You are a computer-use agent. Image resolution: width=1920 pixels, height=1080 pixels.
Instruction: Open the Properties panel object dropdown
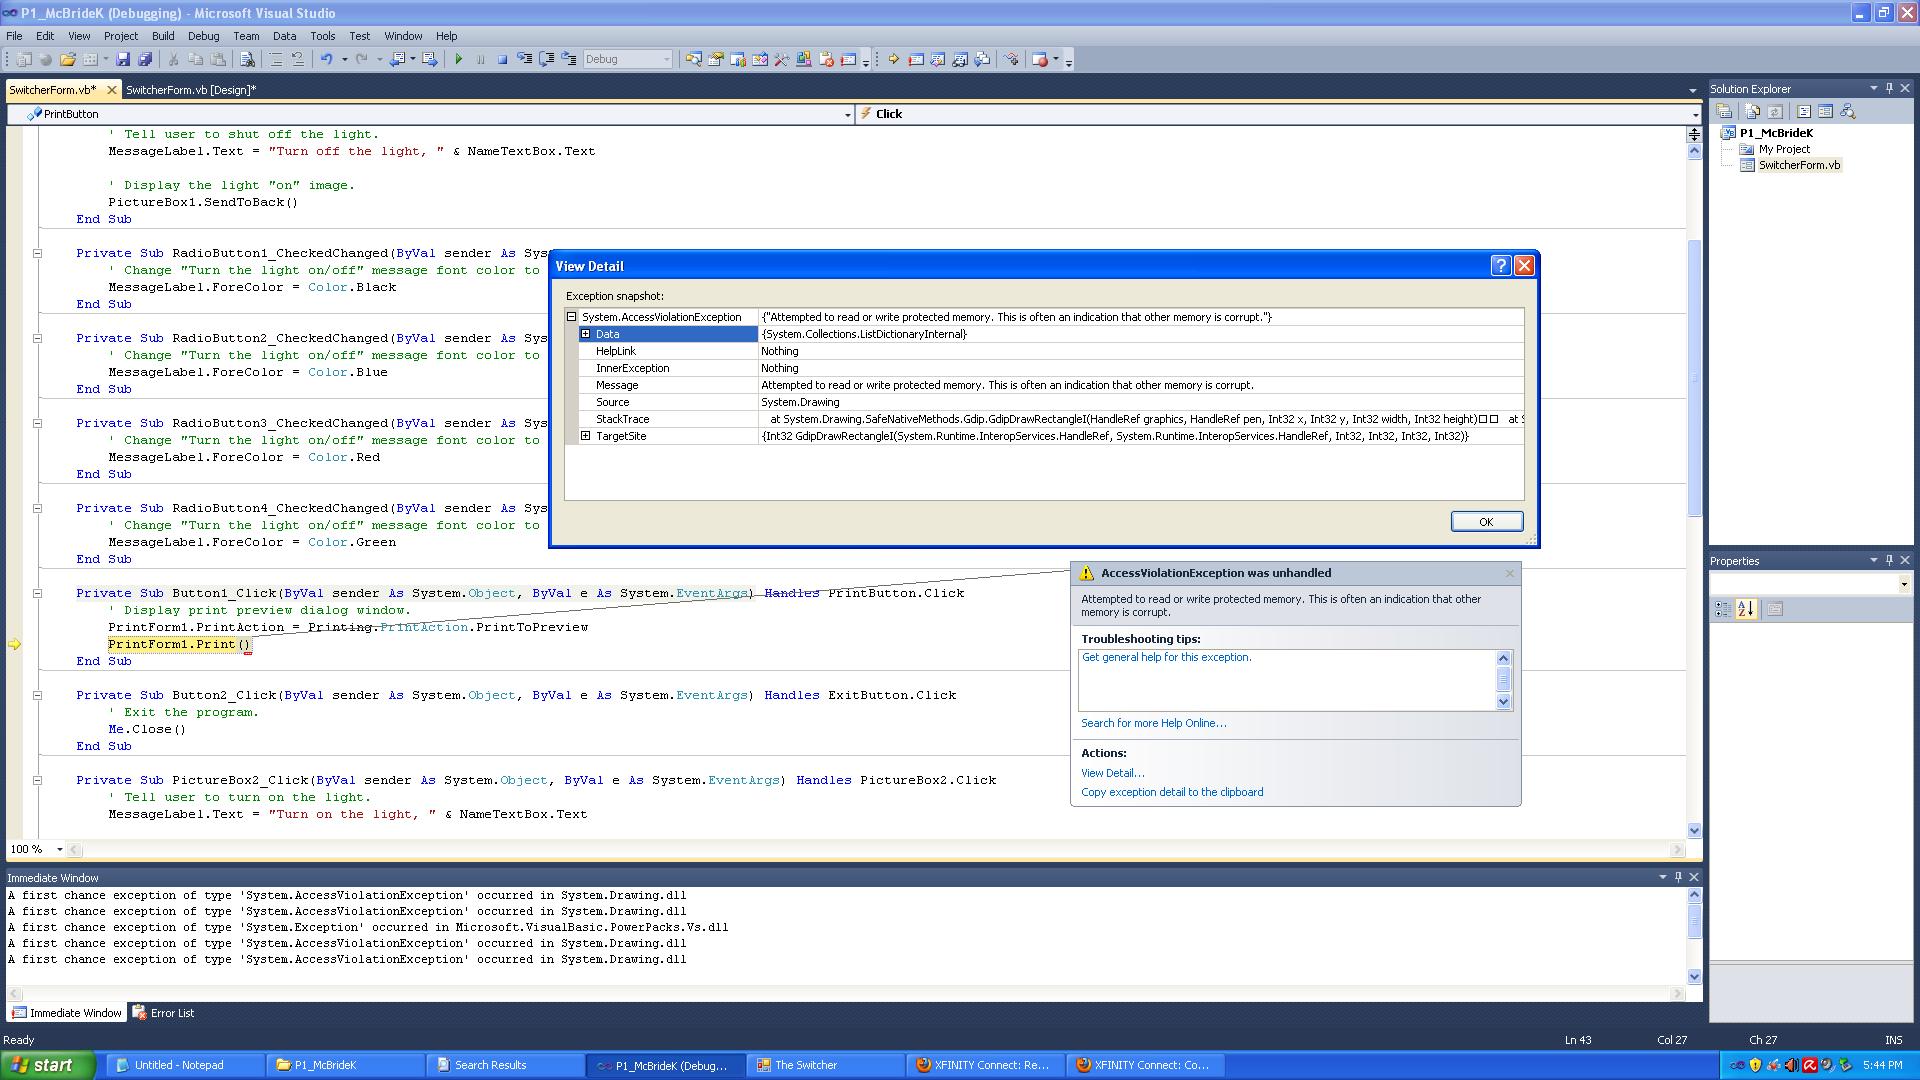[1904, 584]
